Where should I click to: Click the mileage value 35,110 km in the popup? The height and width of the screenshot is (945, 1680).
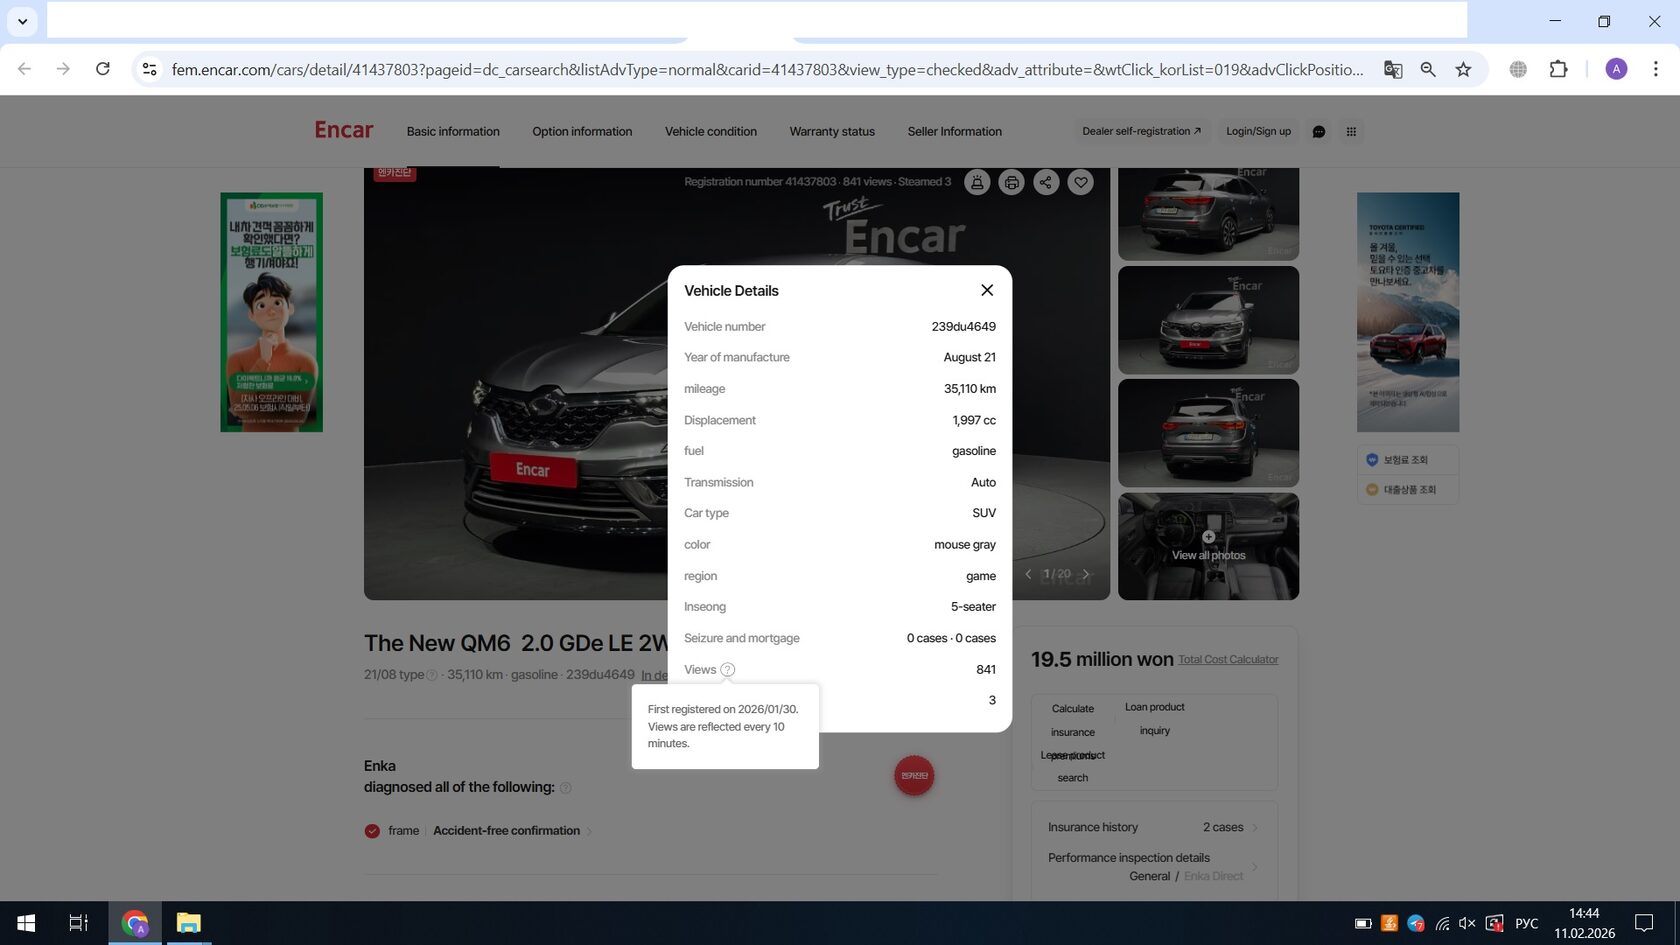969,389
